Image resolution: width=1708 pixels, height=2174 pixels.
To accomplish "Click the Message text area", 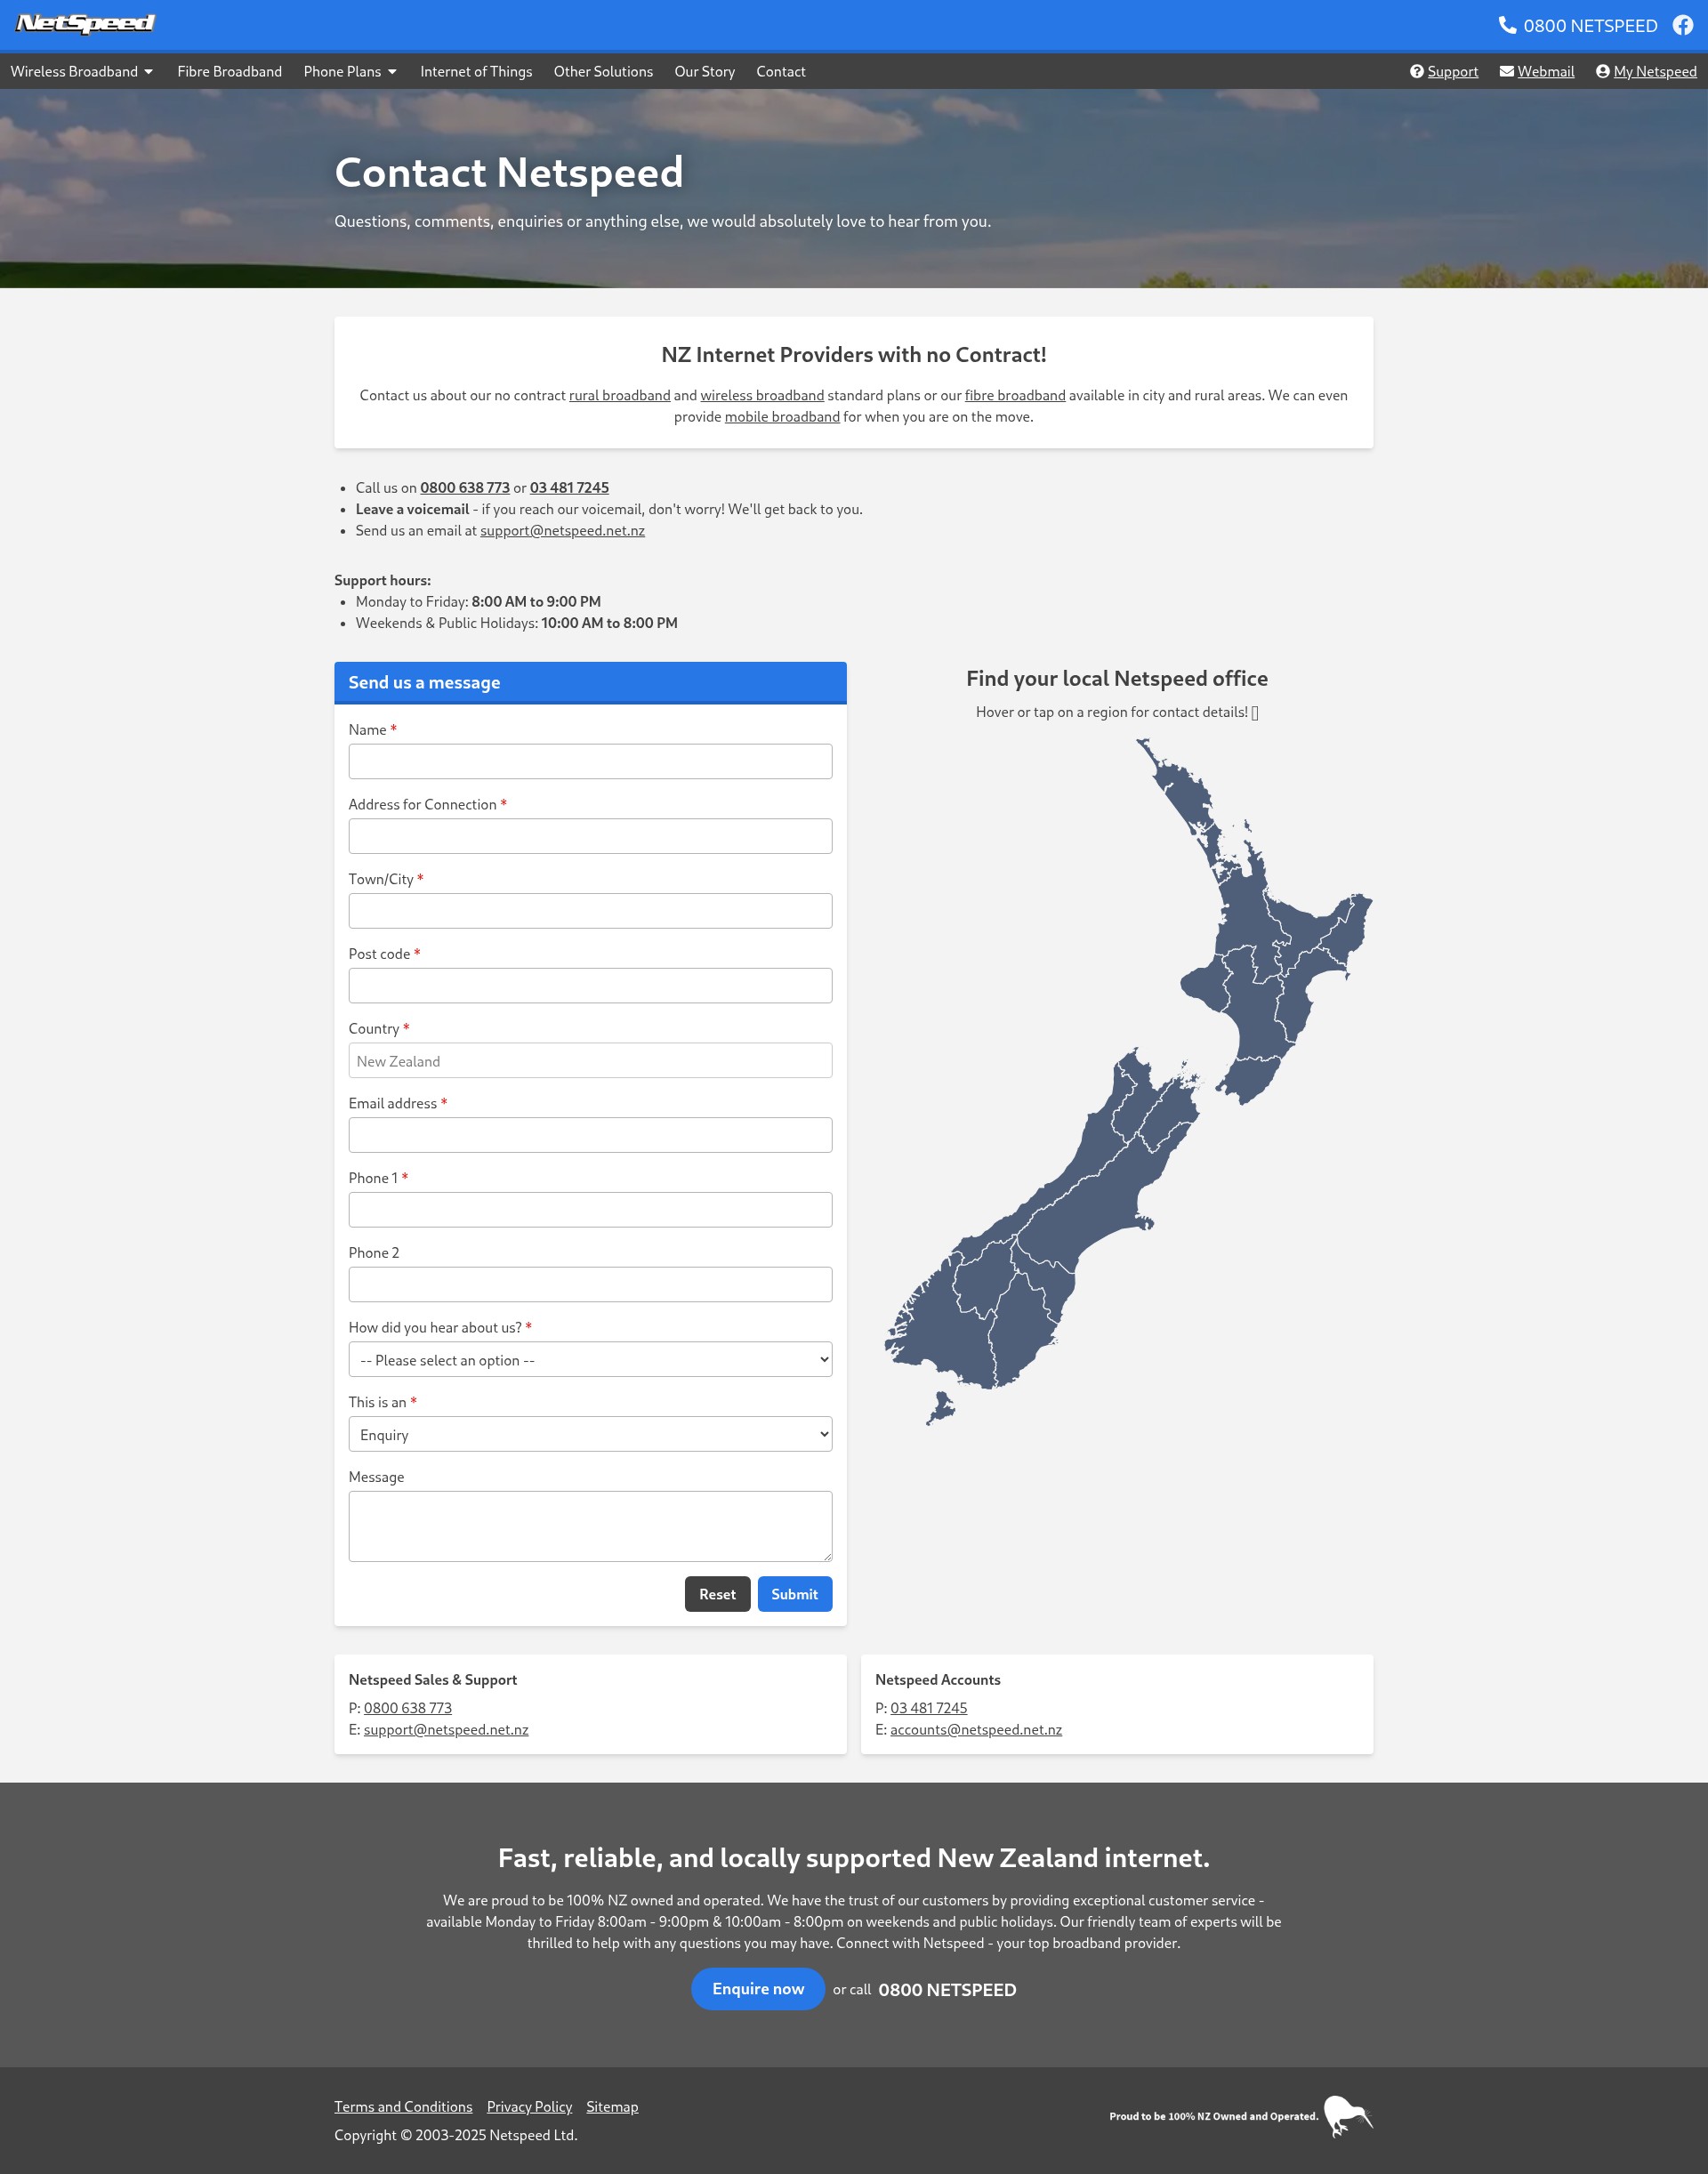I will 590,1526.
